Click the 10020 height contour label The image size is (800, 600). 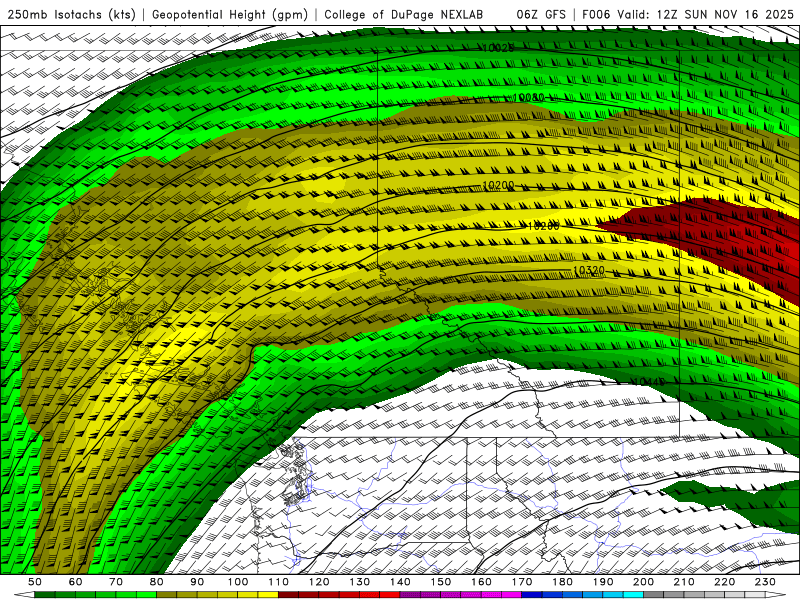click(498, 48)
